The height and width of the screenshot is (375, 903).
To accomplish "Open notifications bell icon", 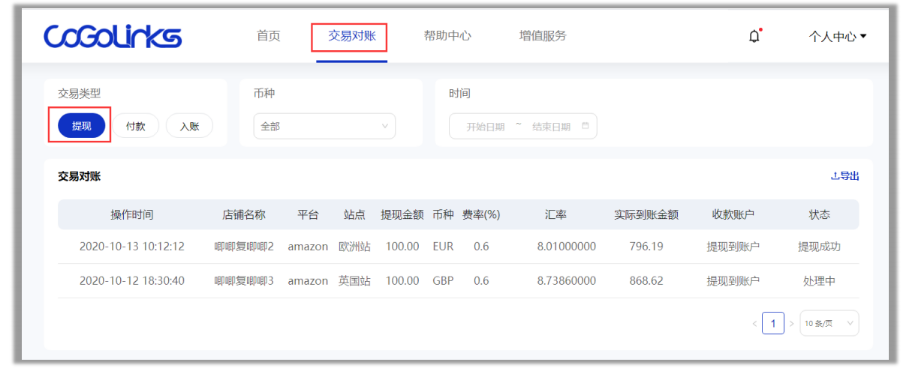I will (x=754, y=36).
